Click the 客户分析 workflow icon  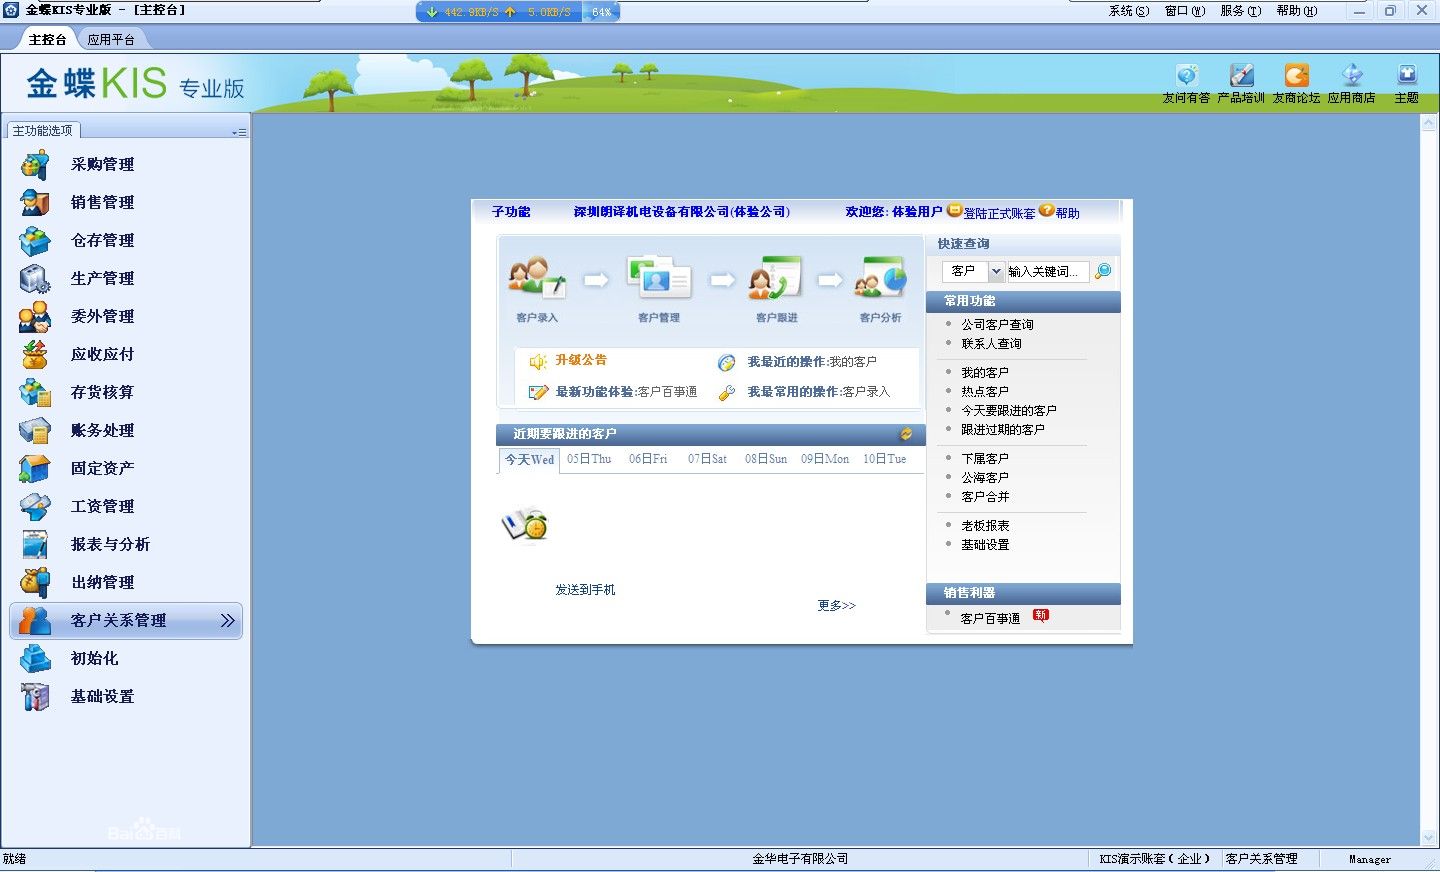pyautogui.click(x=880, y=277)
